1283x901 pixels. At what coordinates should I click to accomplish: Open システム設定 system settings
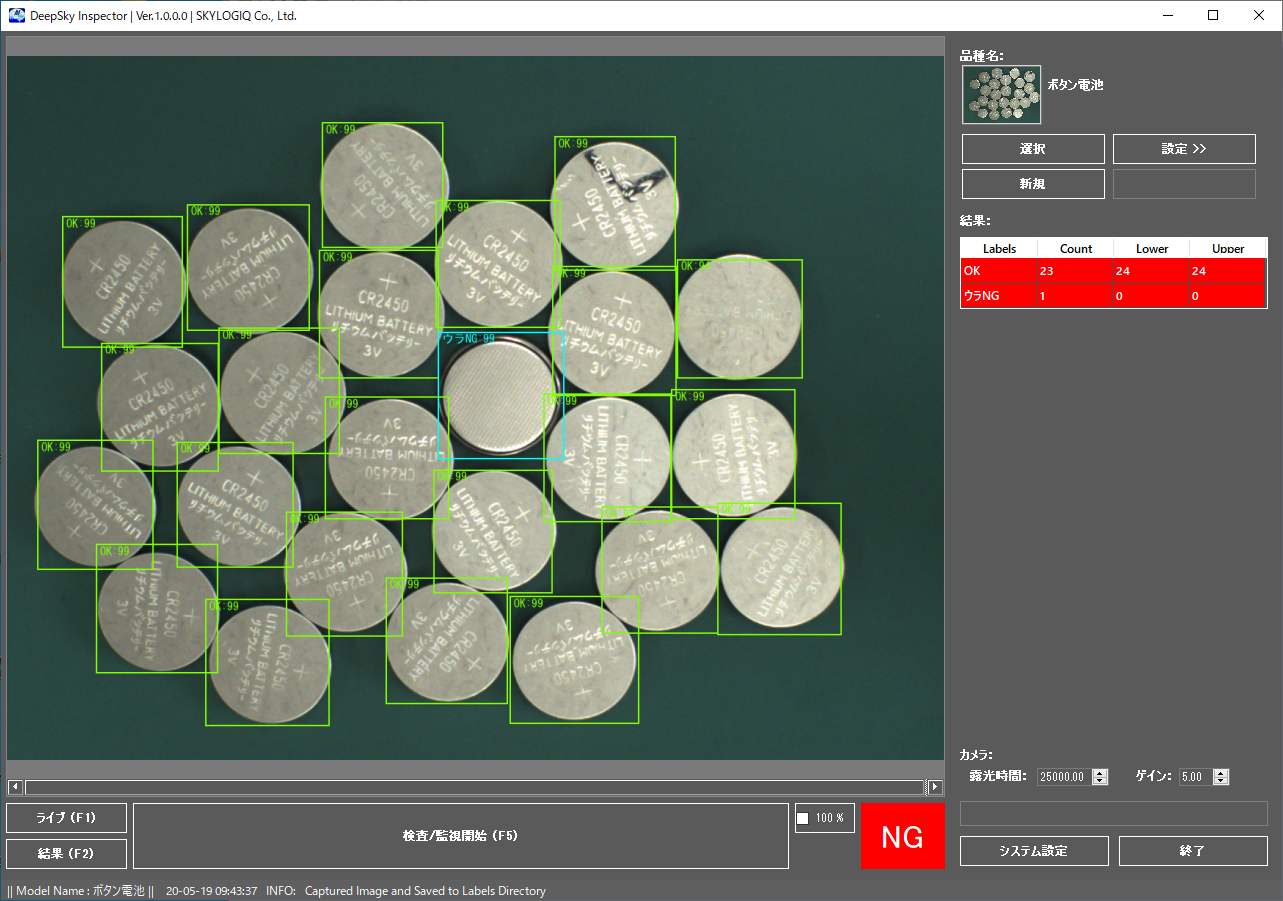pos(1034,851)
